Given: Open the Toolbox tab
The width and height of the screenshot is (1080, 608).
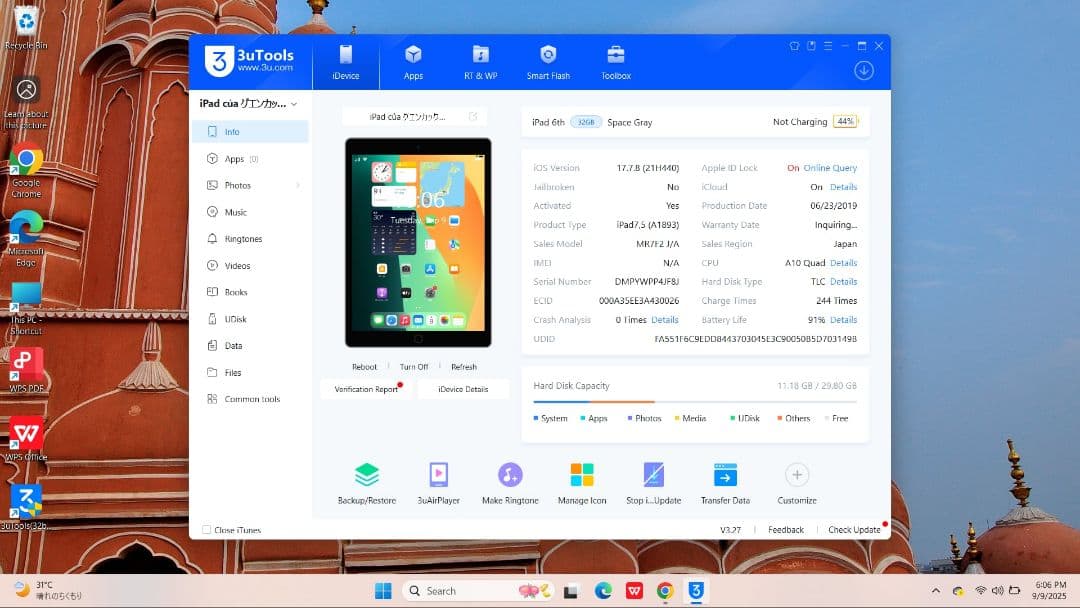Looking at the screenshot, I should click(615, 62).
